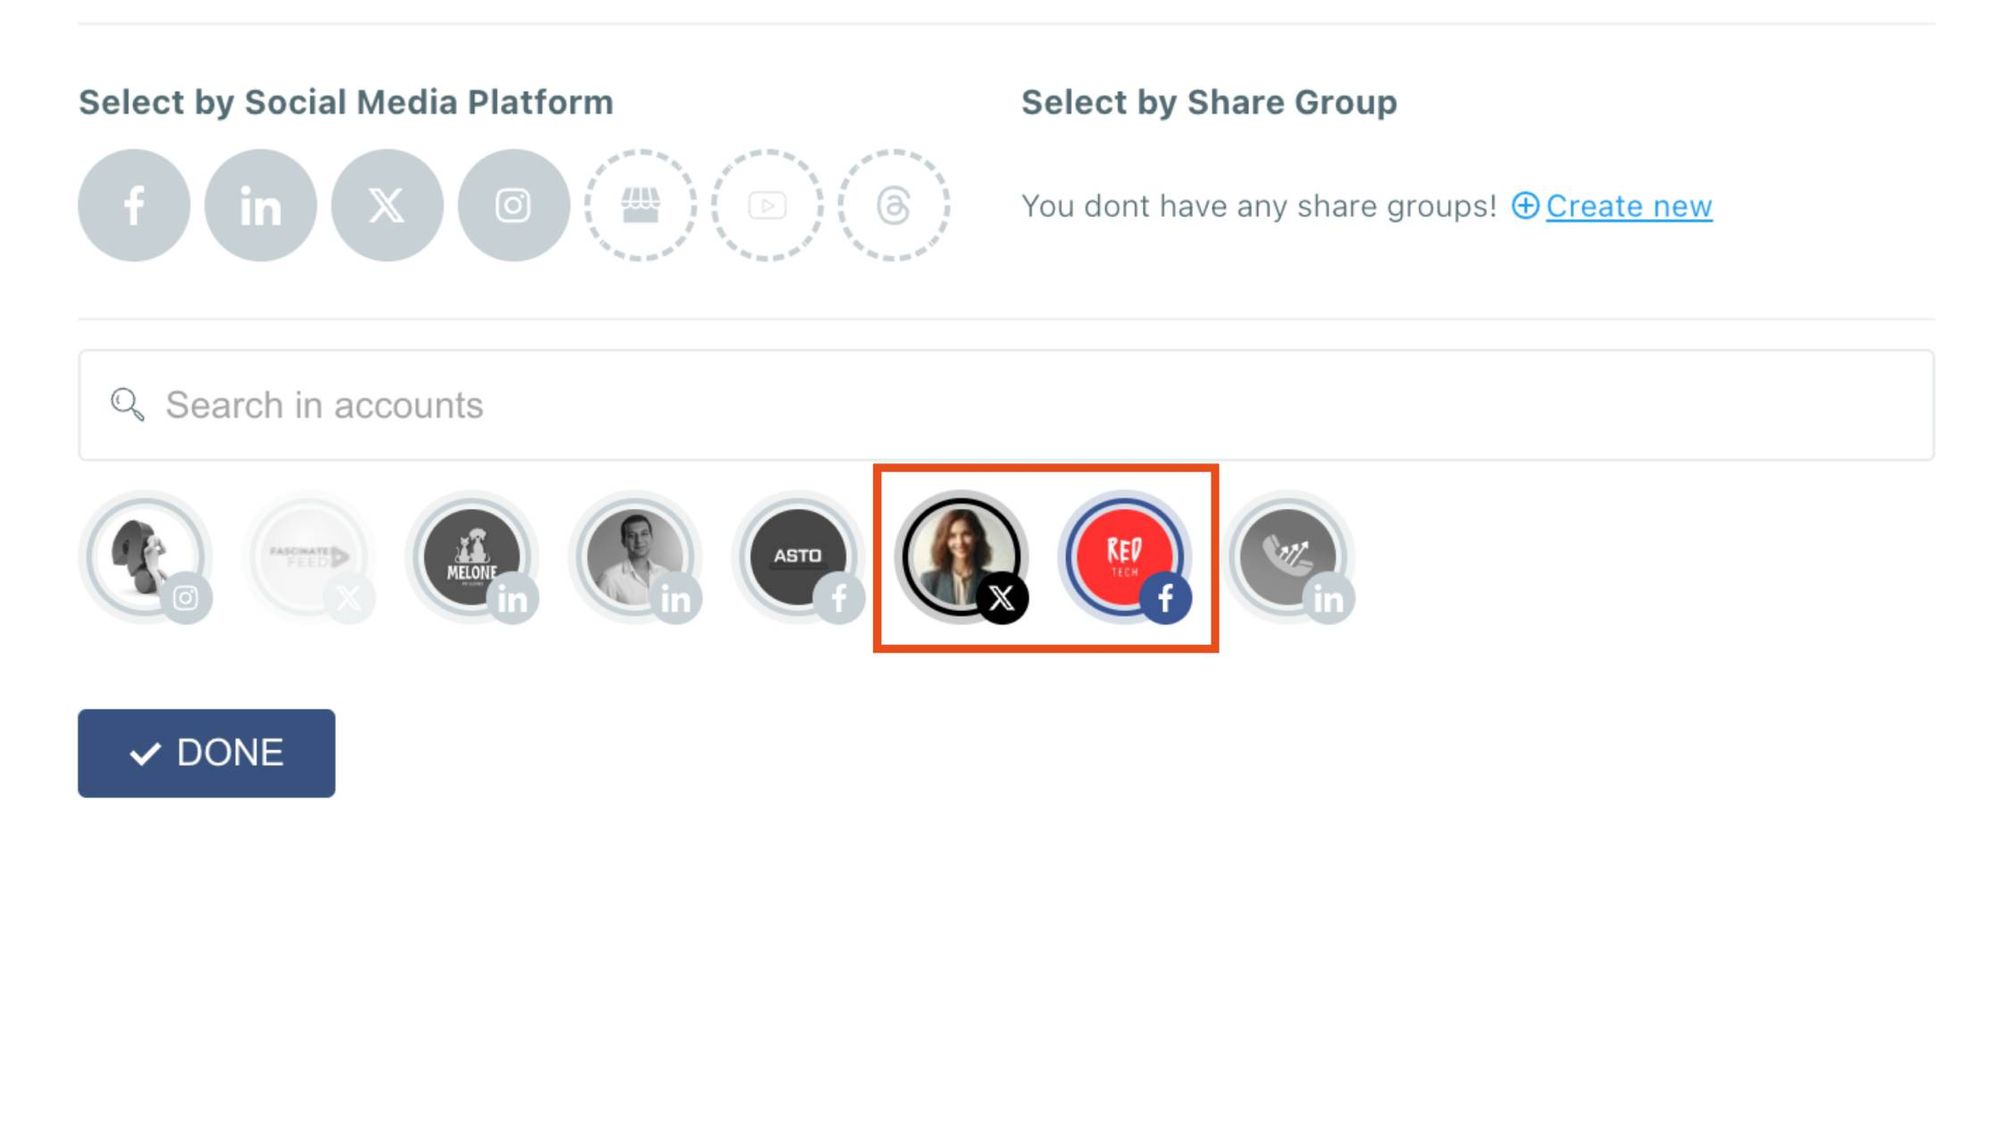Select the man's LinkedIn profile avatar
The width and height of the screenshot is (2000, 1125).
[x=635, y=556]
